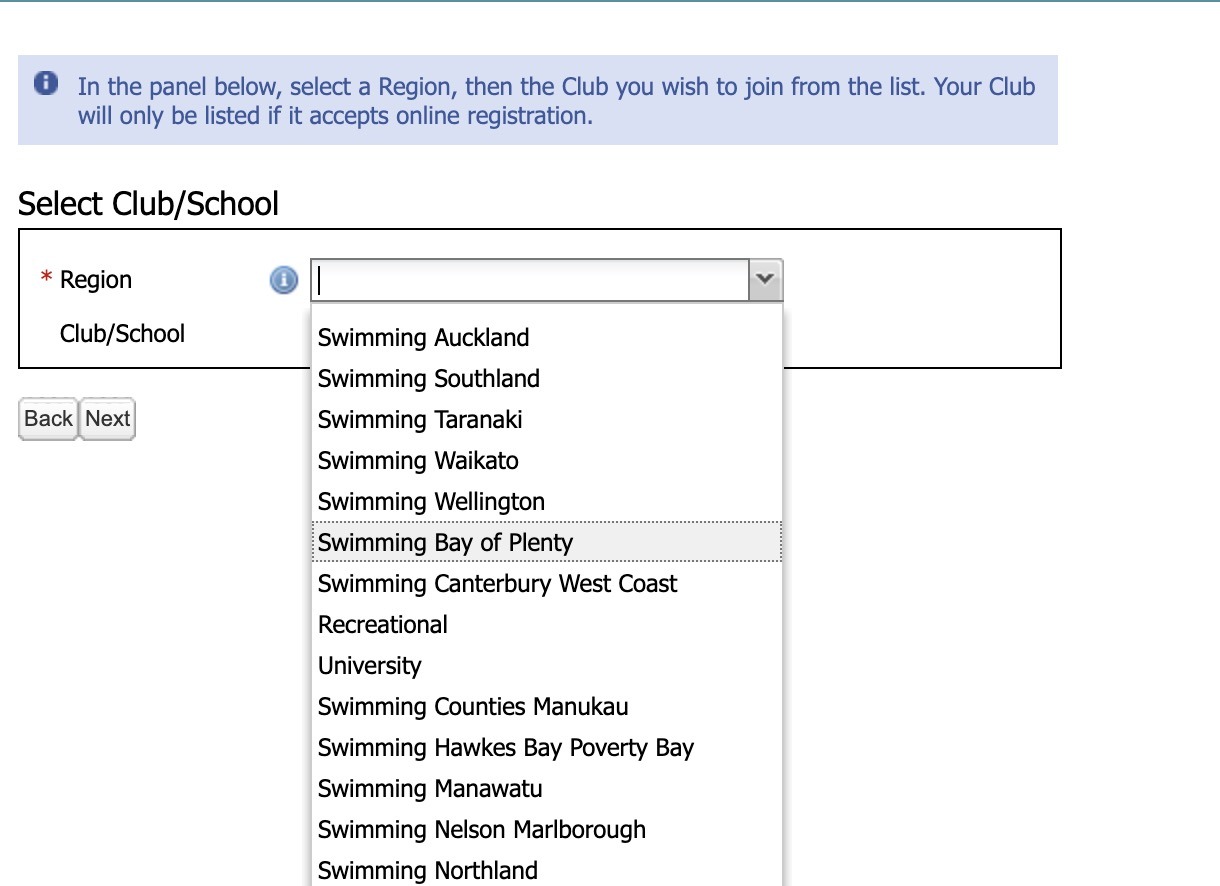Choose the University region option
1220x886 pixels.
(370, 665)
